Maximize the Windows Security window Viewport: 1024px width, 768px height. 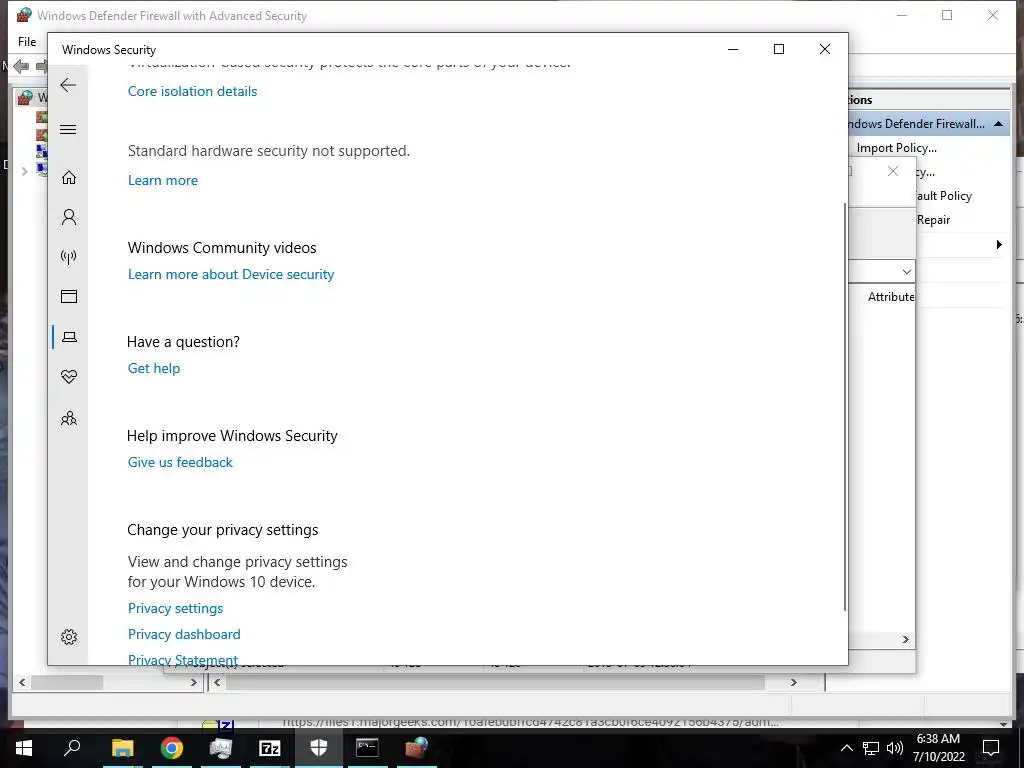tap(778, 50)
